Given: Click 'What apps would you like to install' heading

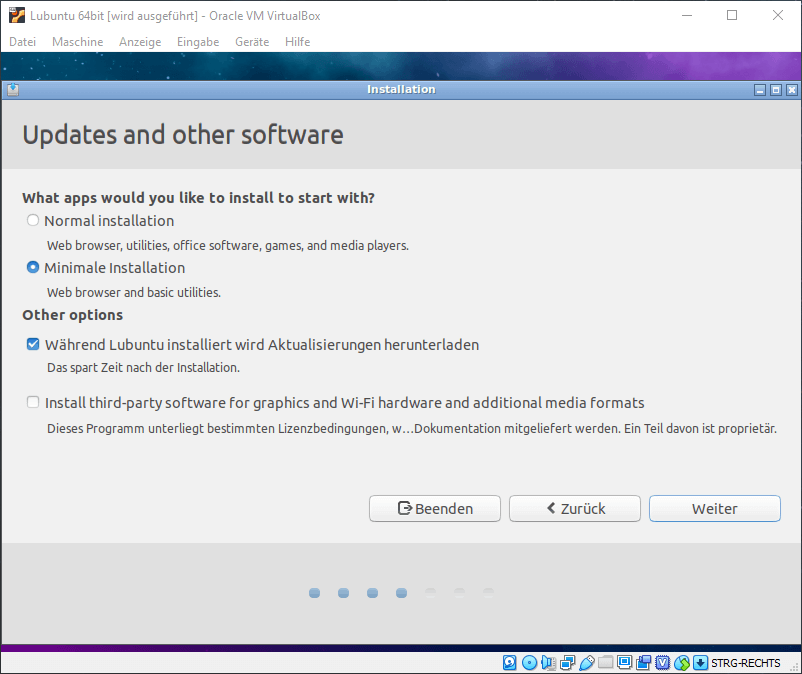Looking at the screenshot, I should tap(198, 198).
